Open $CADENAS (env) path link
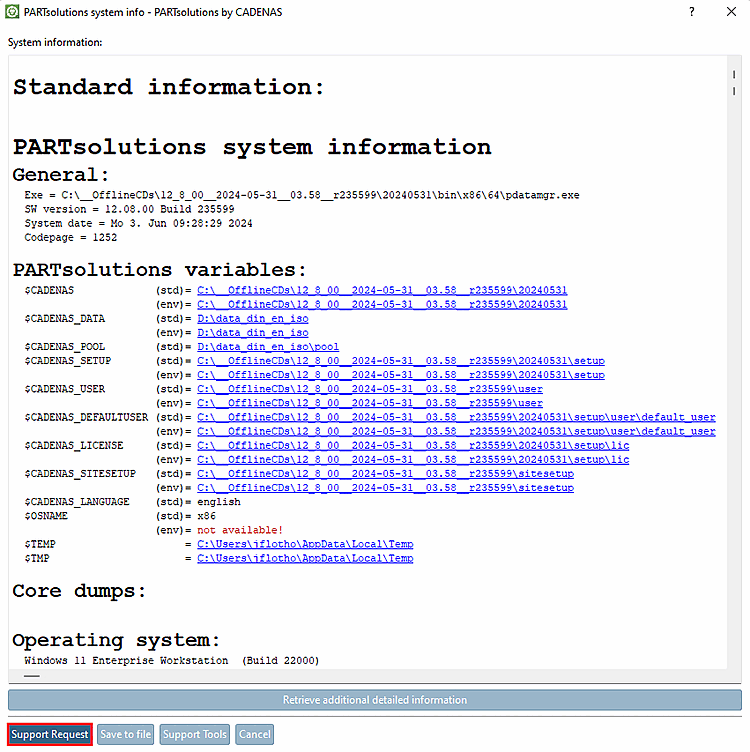Viewport: 750px width, 752px height. pos(382,305)
